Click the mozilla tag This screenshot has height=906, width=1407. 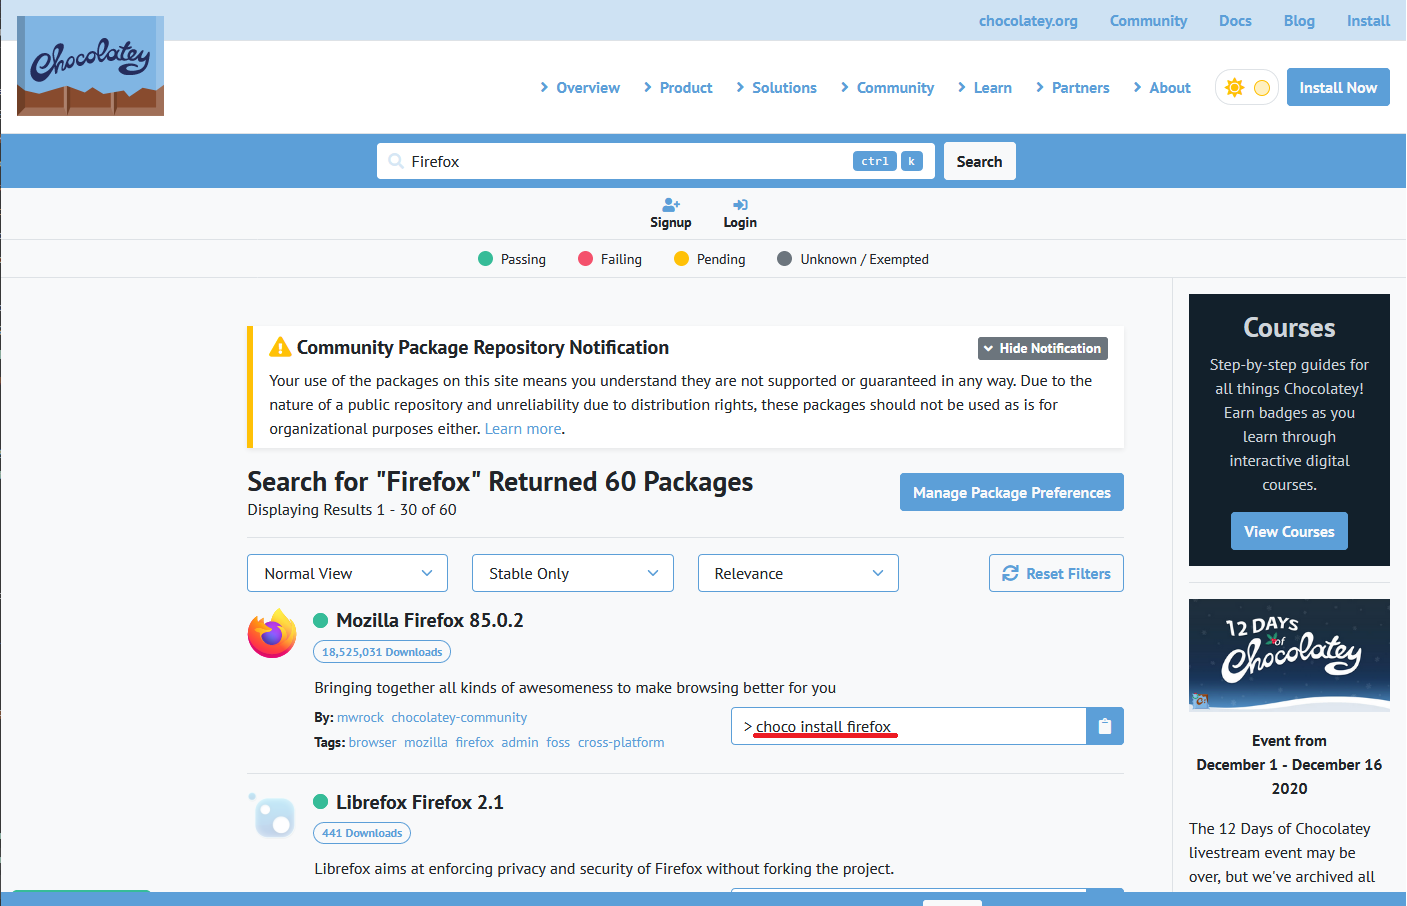[426, 742]
